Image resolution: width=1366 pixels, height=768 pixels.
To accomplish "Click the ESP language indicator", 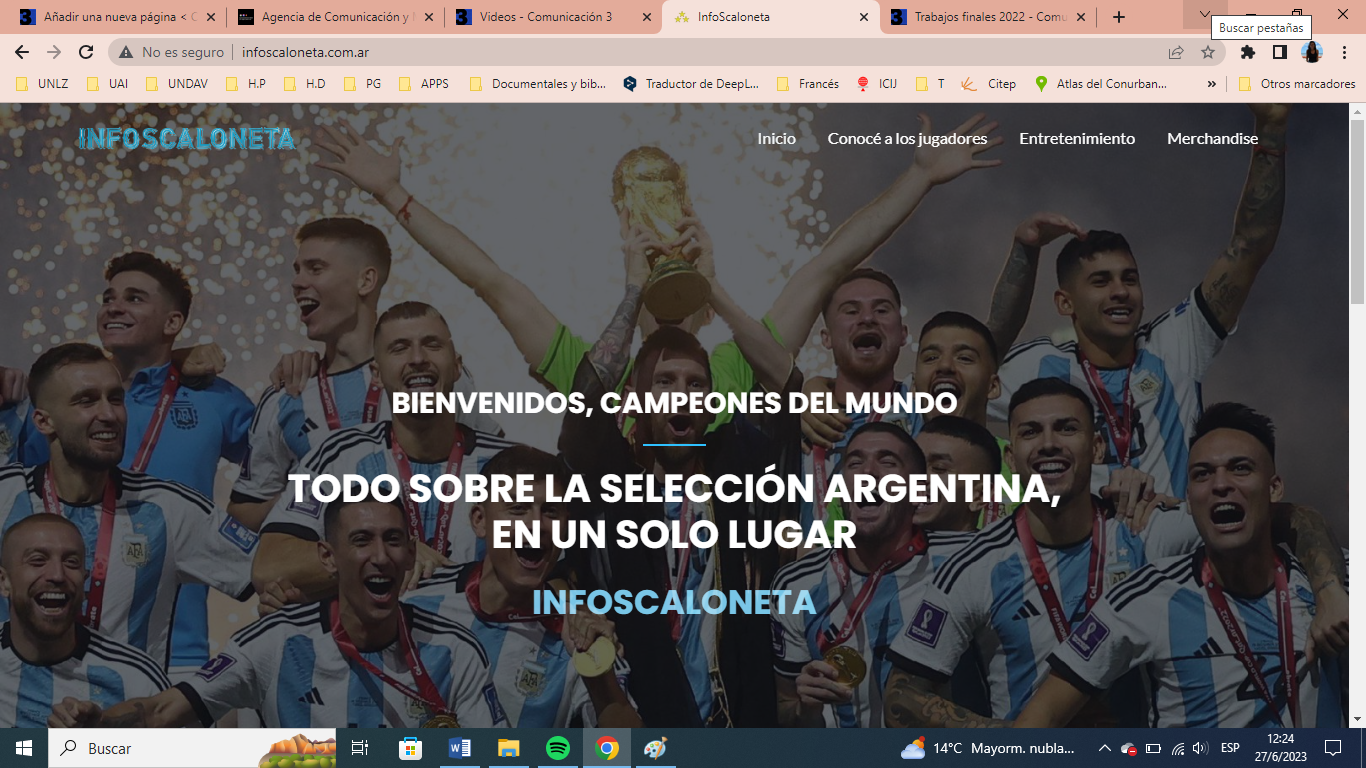I will coord(1230,748).
